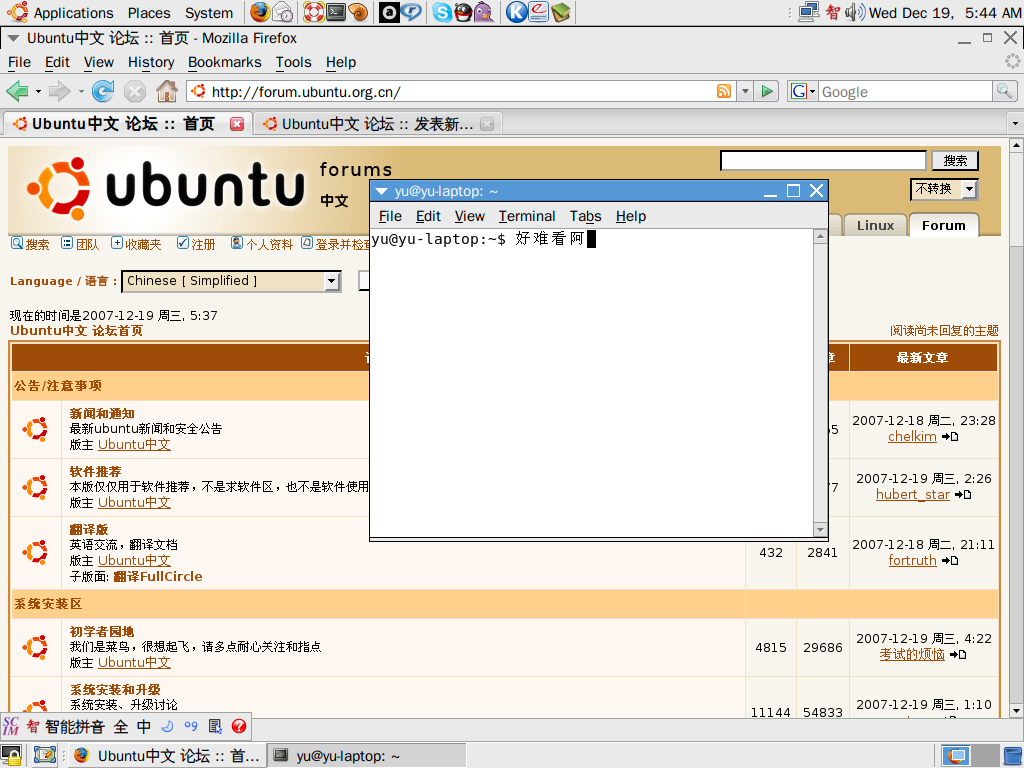Click the RSS feed icon in address bar

pos(724,91)
